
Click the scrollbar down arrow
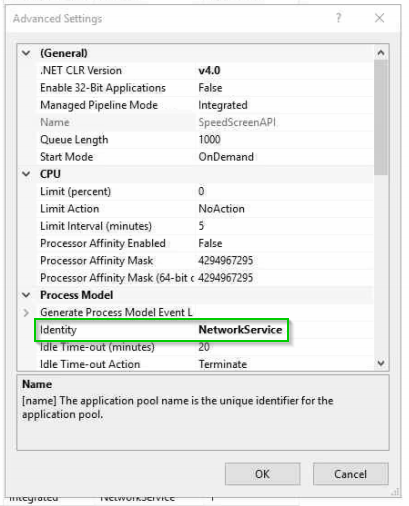[381, 363]
